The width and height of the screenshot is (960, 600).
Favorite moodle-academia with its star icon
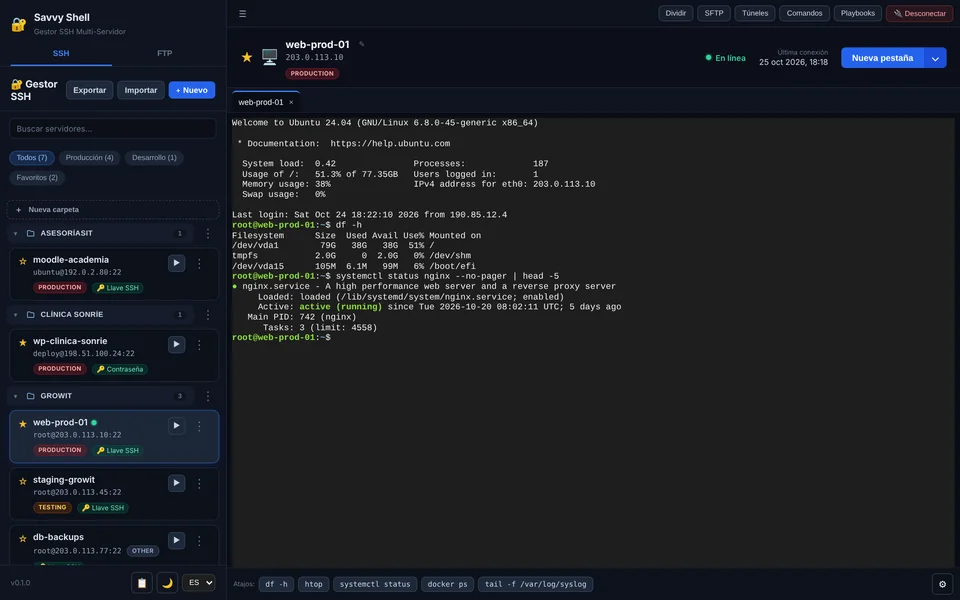(x=23, y=261)
